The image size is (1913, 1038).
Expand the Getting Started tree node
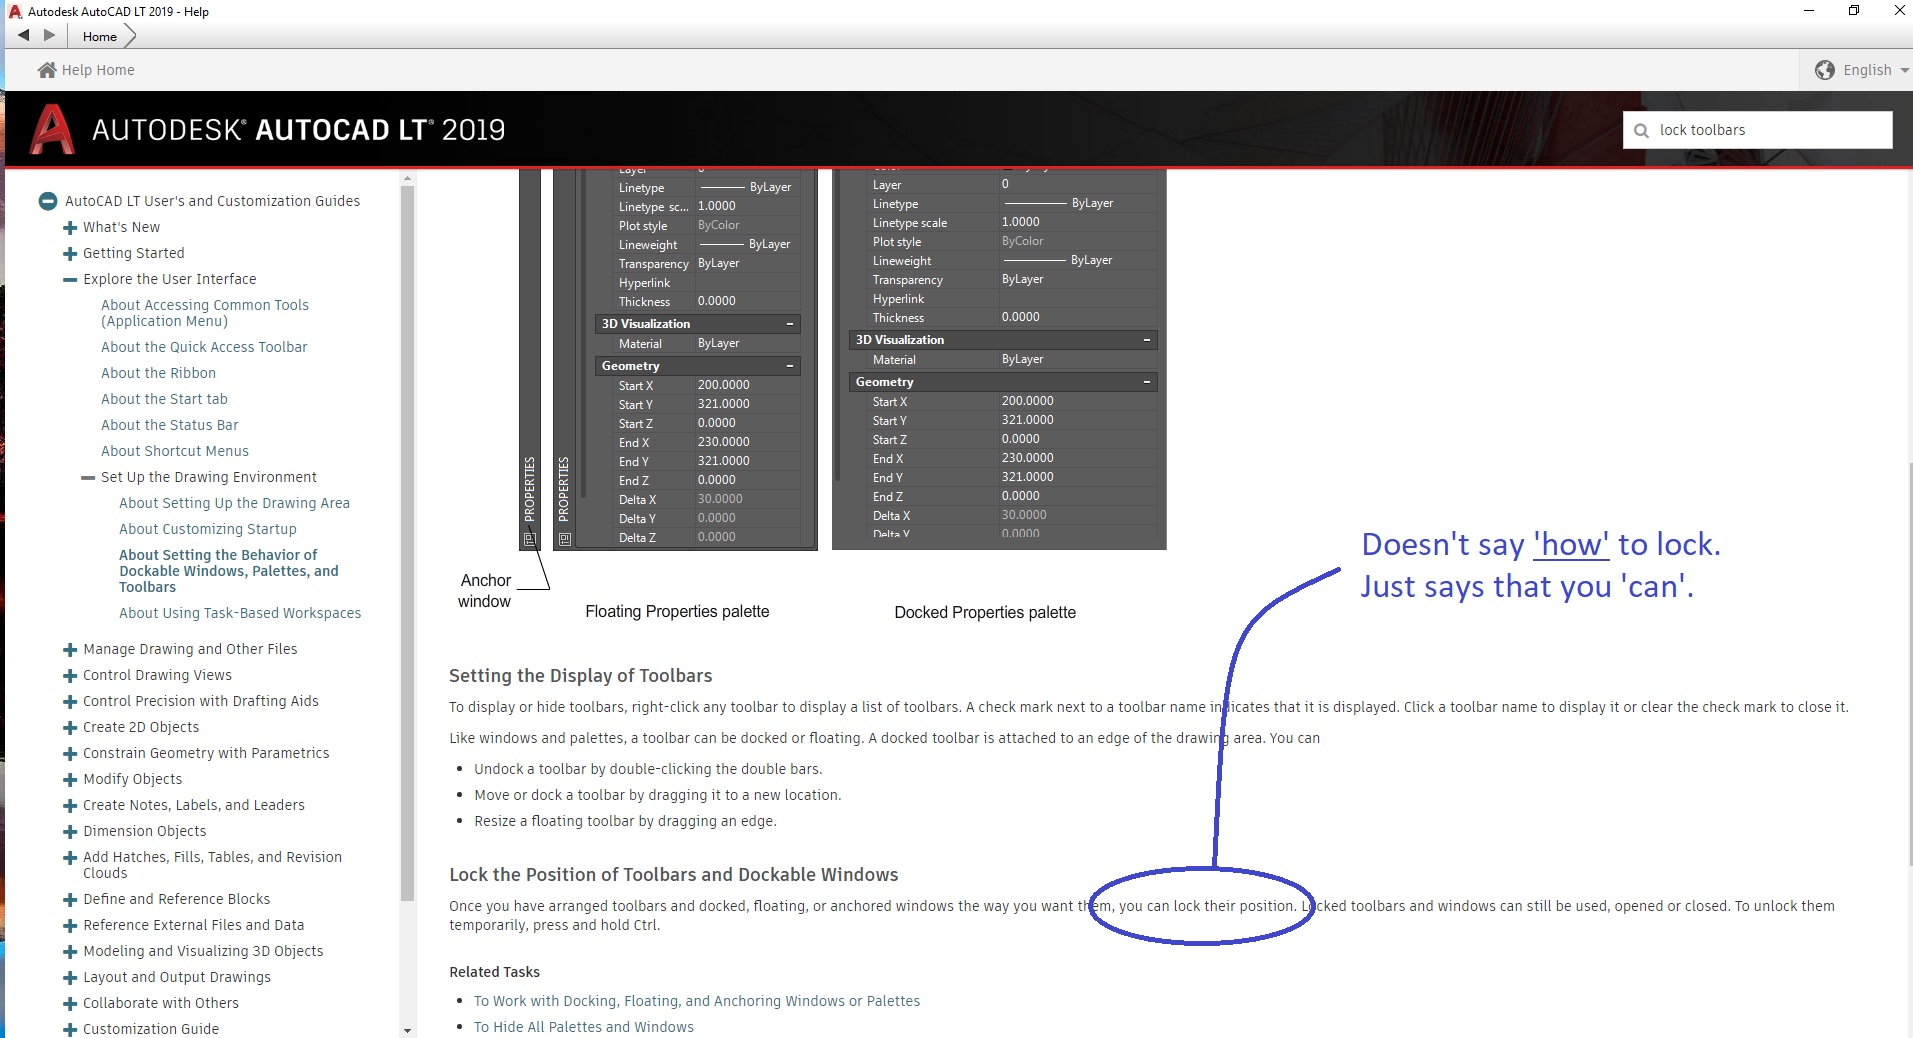(69, 253)
